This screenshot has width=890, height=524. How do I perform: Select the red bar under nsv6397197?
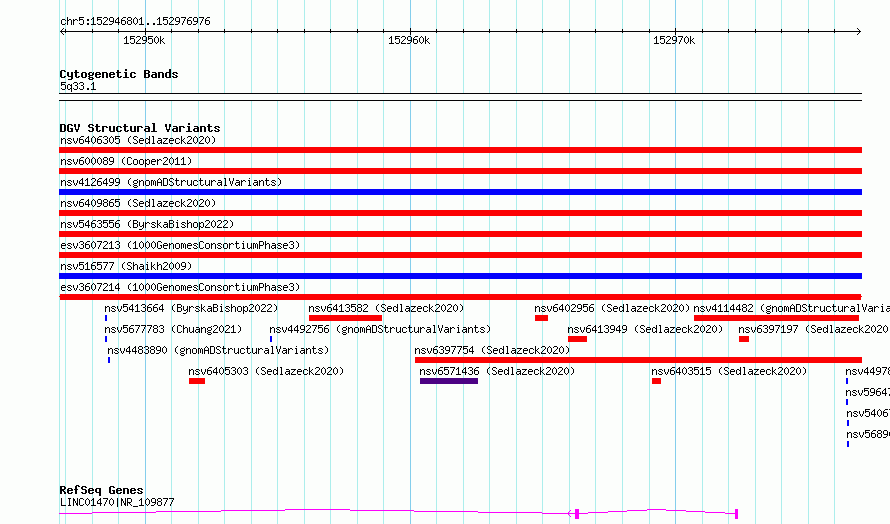click(x=744, y=339)
